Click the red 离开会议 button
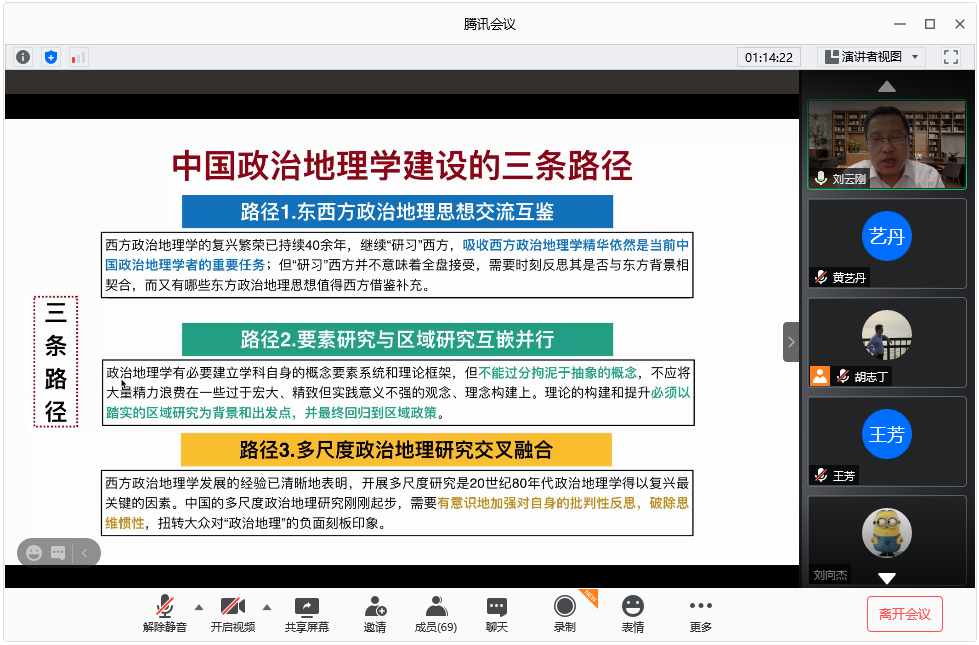979x645 pixels. (x=904, y=614)
